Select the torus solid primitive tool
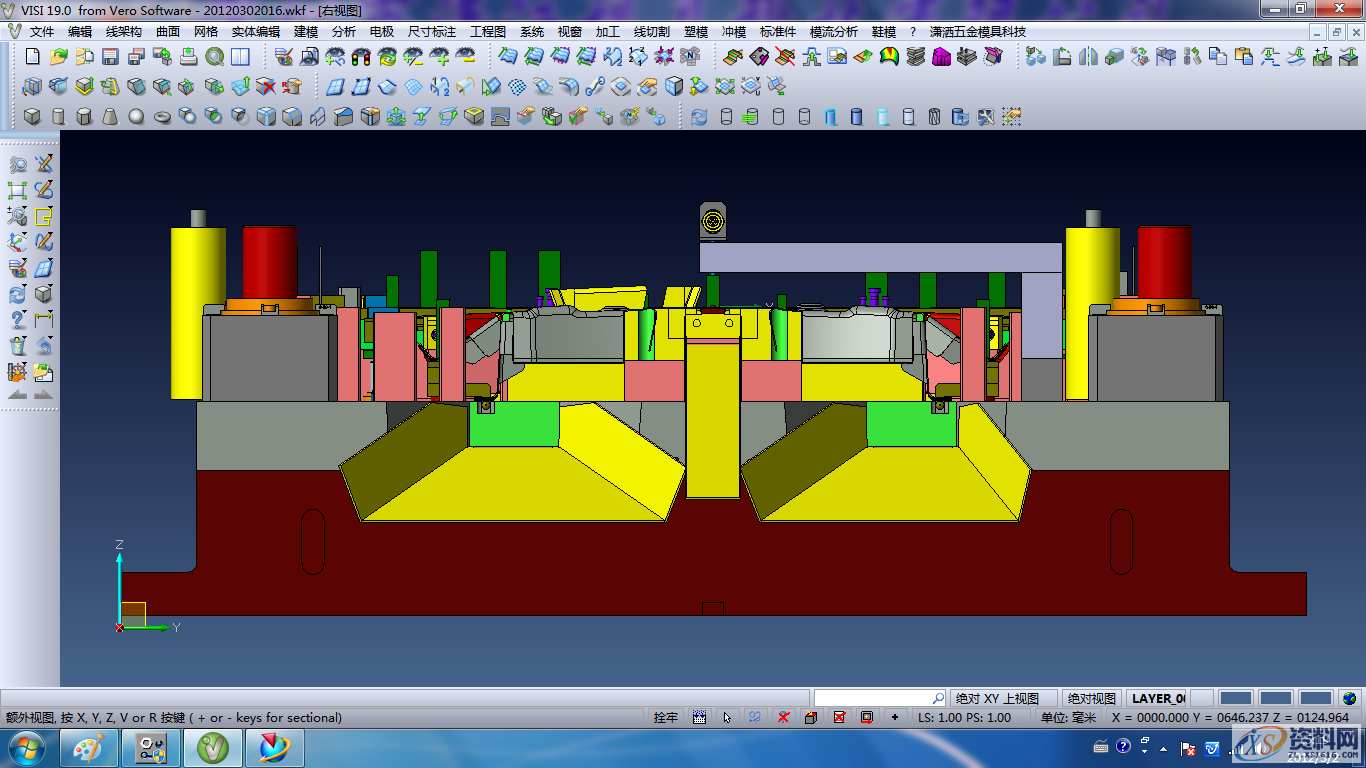The height and width of the screenshot is (768, 1366). point(162,117)
